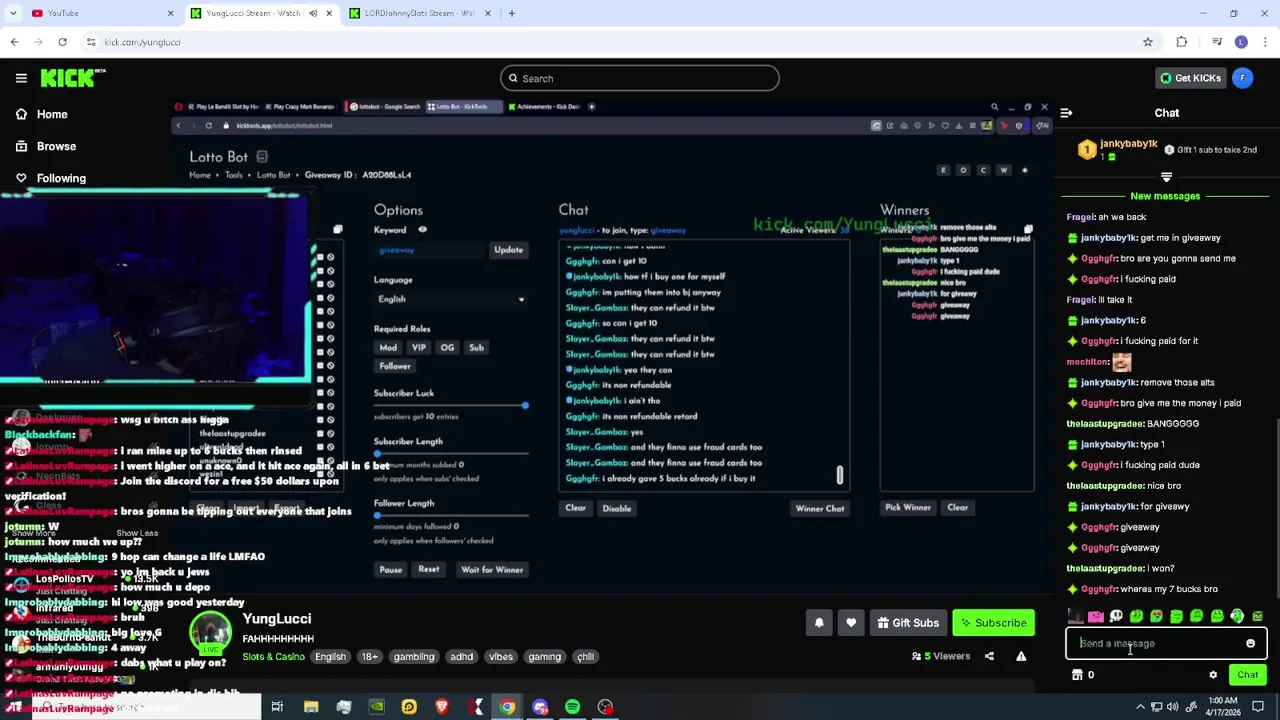Screen dimensions: 1280x720
Task: Open the Language dropdown in Lotto Bot
Action: 450,299
